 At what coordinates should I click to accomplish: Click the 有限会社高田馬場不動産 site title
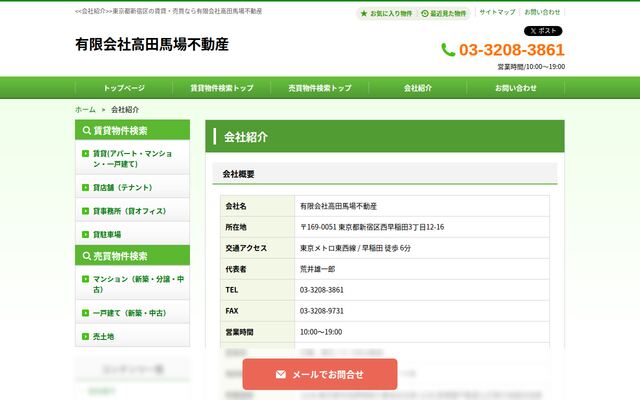152,44
